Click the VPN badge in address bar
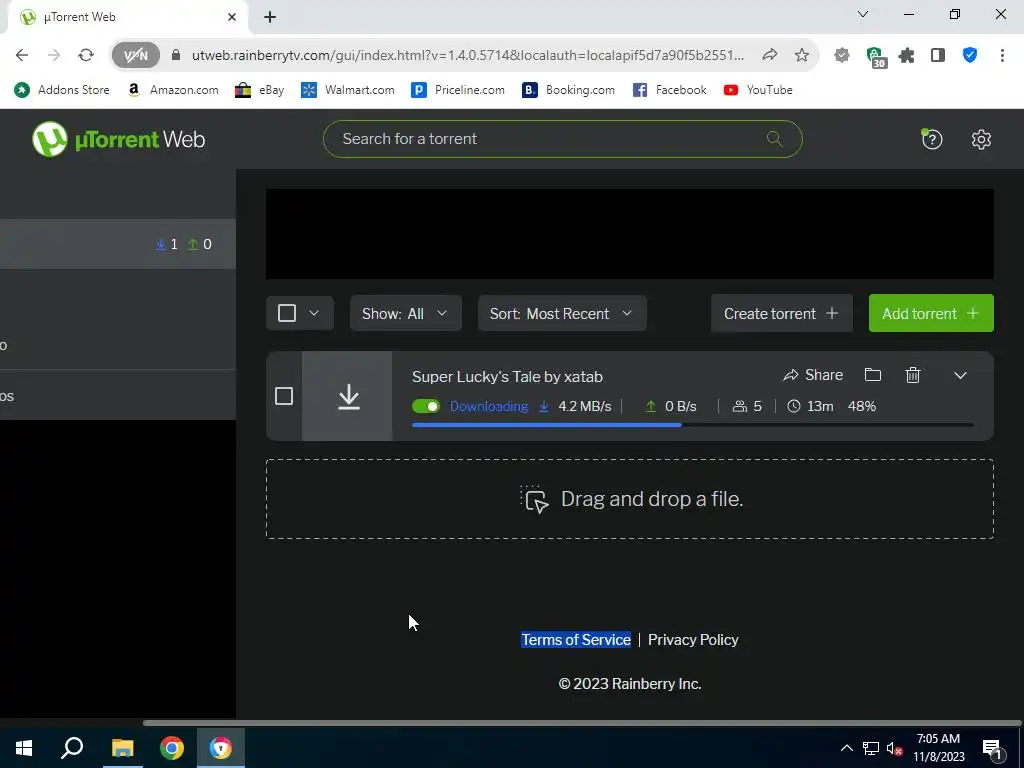The width and height of the screenshot is (1024, 768). point(136,56)
